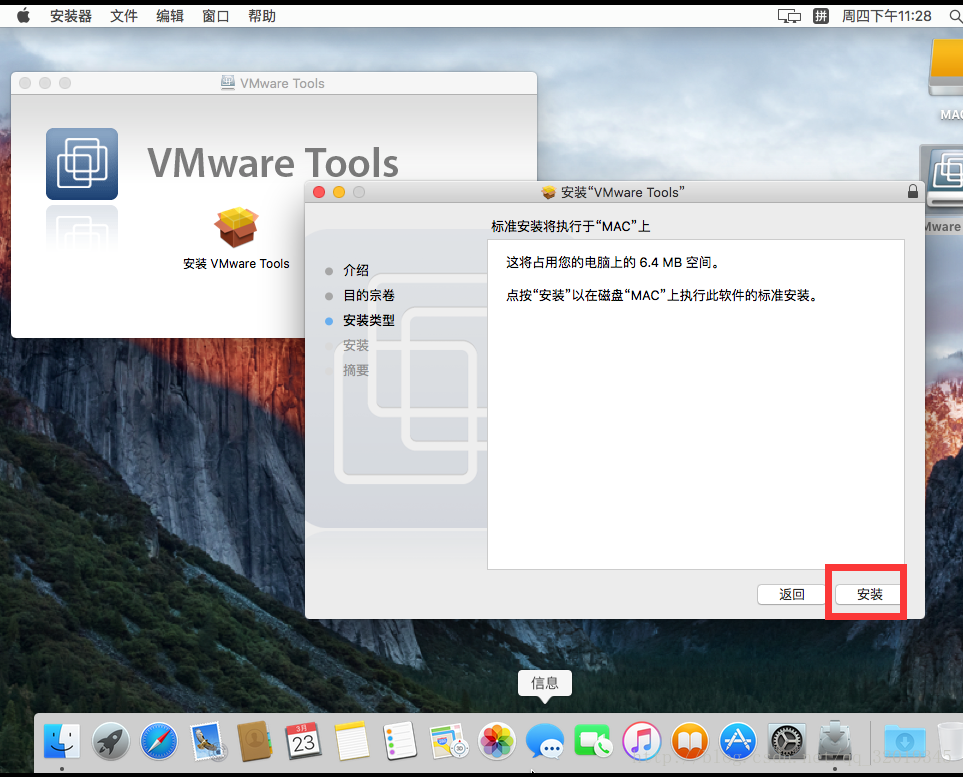The height and width of the screenshot is (777, 963).
Task: Select the 介绍 step in the installer sidebar
Action: point(356,270)
